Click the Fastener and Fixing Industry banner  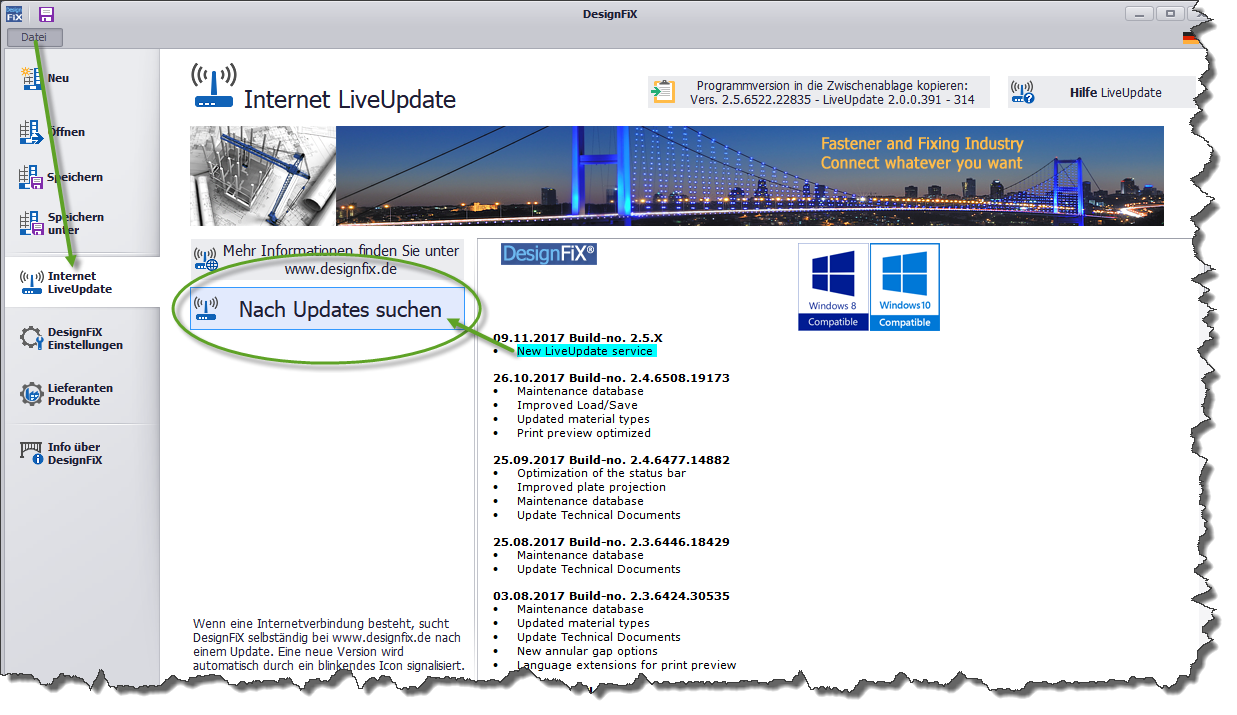click(750, 175)
